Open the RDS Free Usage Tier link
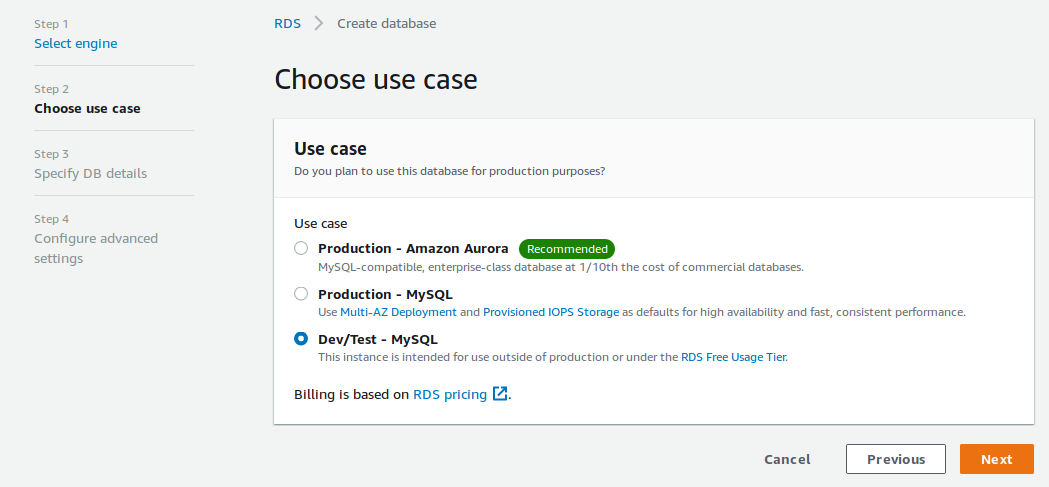 (x=733, y=357)
